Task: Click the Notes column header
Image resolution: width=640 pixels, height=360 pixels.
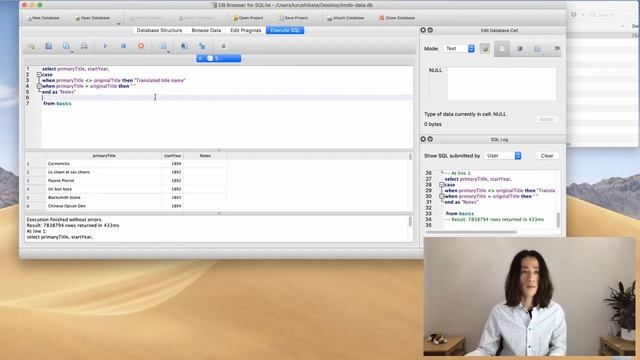Action: pyautogui.click(x=205, y=156)
